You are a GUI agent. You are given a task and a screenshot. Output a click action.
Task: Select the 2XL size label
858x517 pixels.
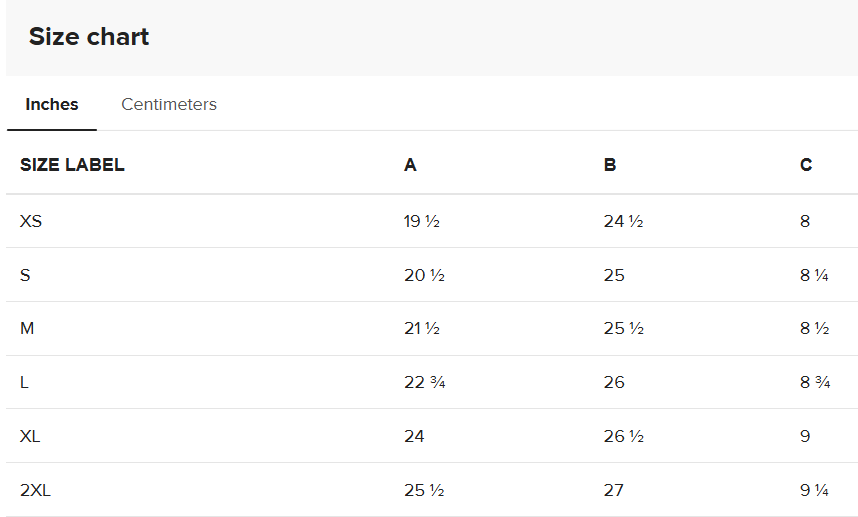click(x=35, y=490)
